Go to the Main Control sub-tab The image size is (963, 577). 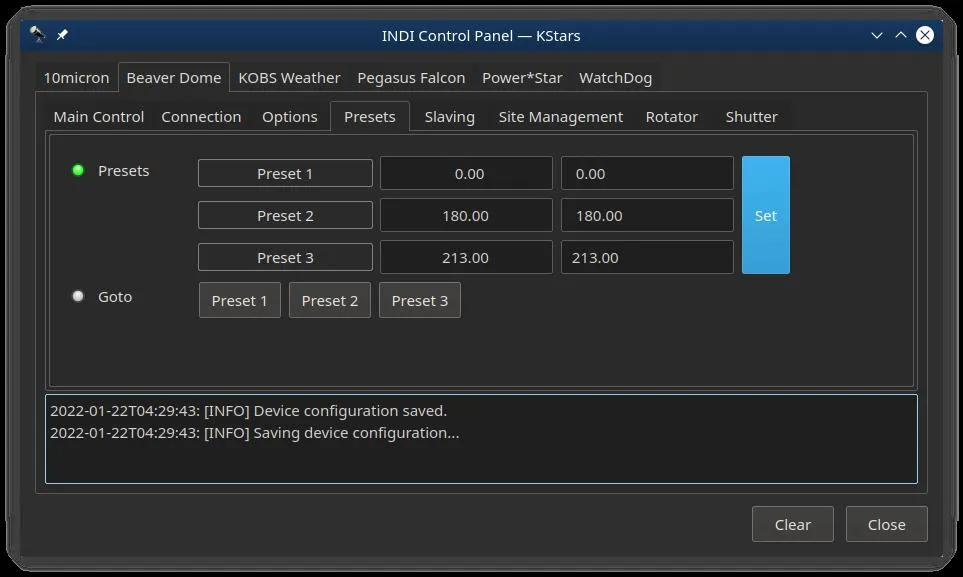coord(99,117)
